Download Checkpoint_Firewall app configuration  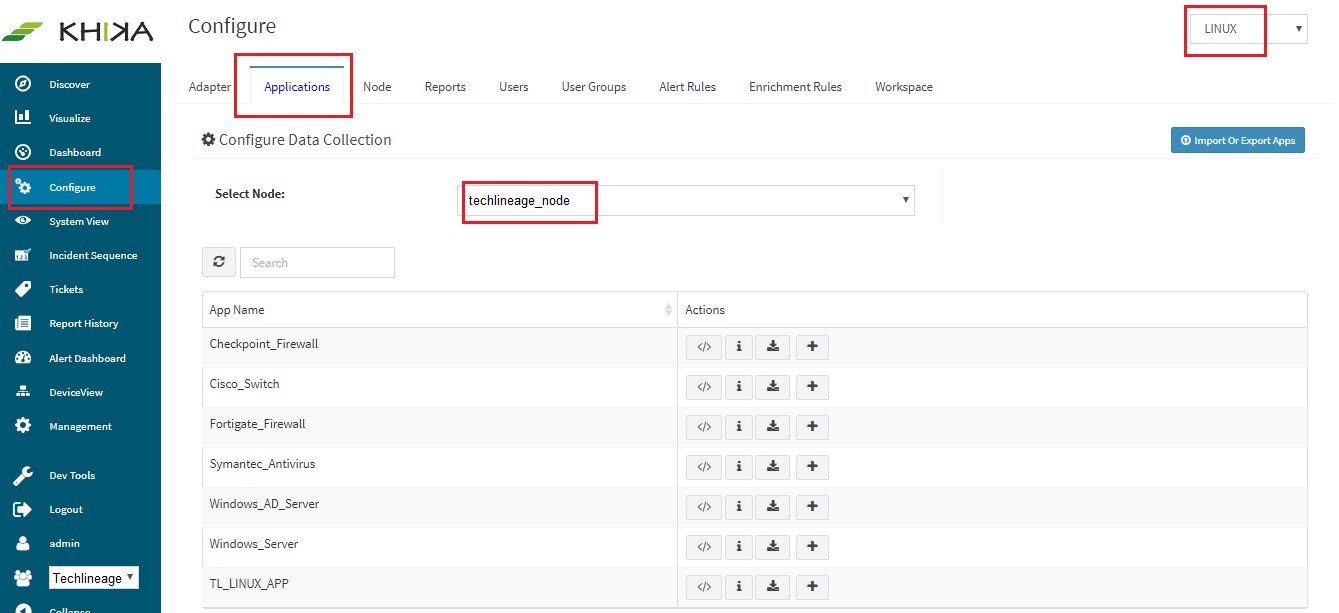pos(773,347)
